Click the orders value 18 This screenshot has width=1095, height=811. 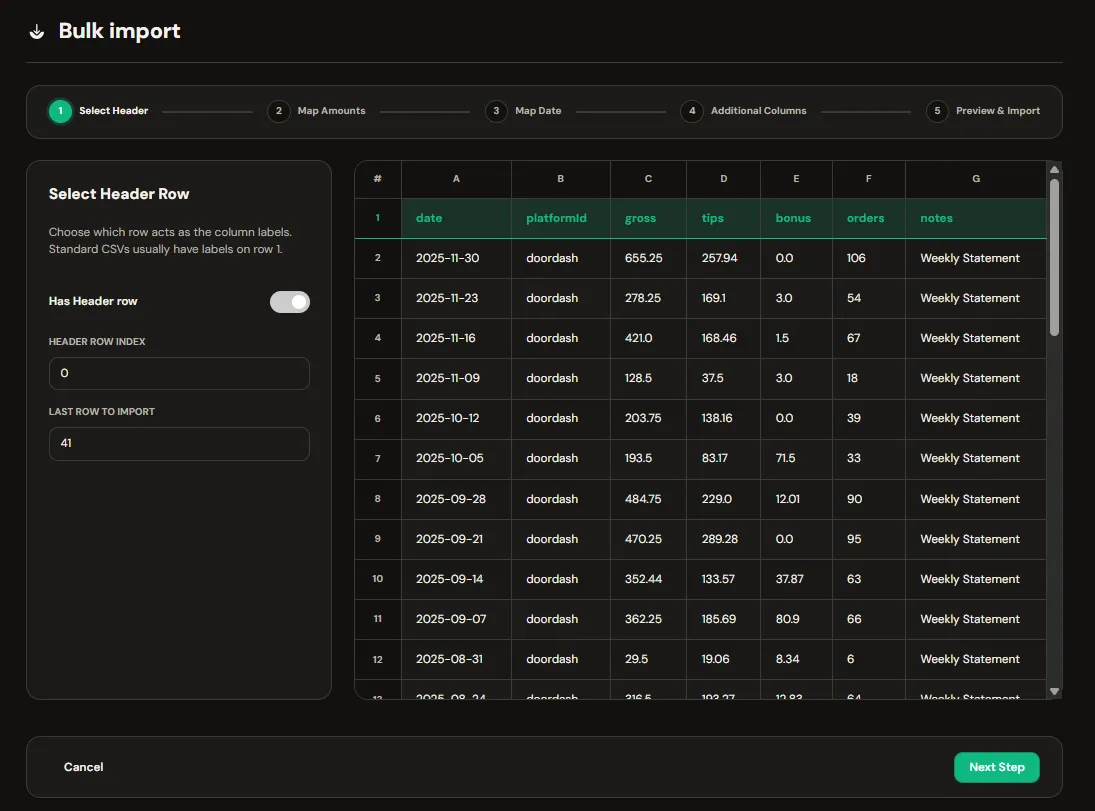(869, 379)
